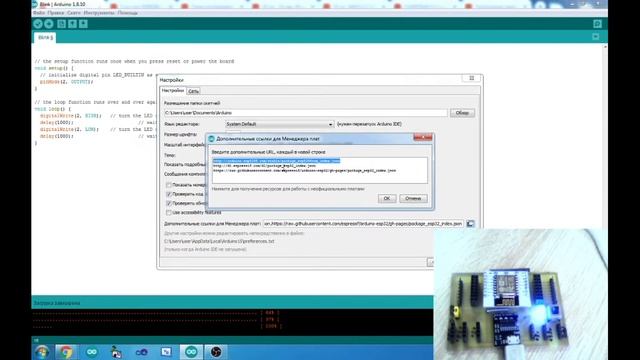Open the sketch tab dropdown arrow
Image resolution: width=640 pixels, height=360 pixels.
coord(596,37)
